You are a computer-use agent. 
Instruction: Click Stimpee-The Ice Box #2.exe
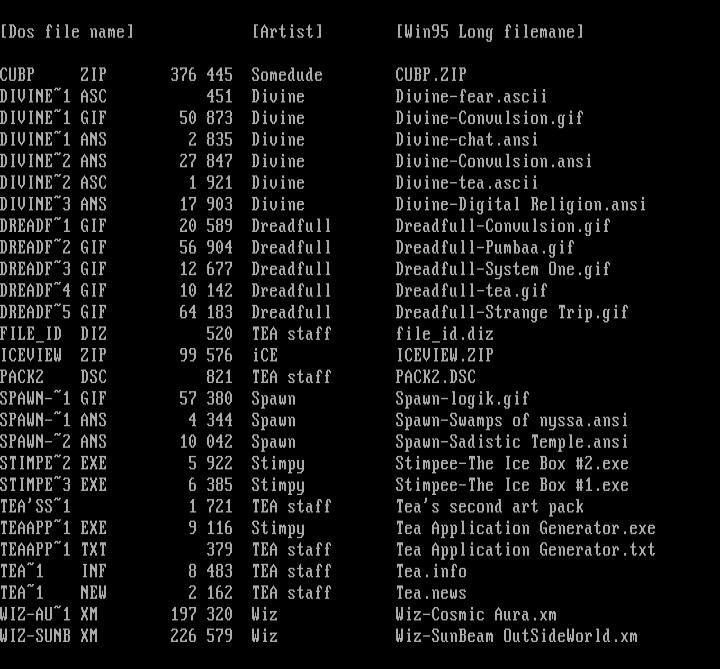(x=511, y=464)
